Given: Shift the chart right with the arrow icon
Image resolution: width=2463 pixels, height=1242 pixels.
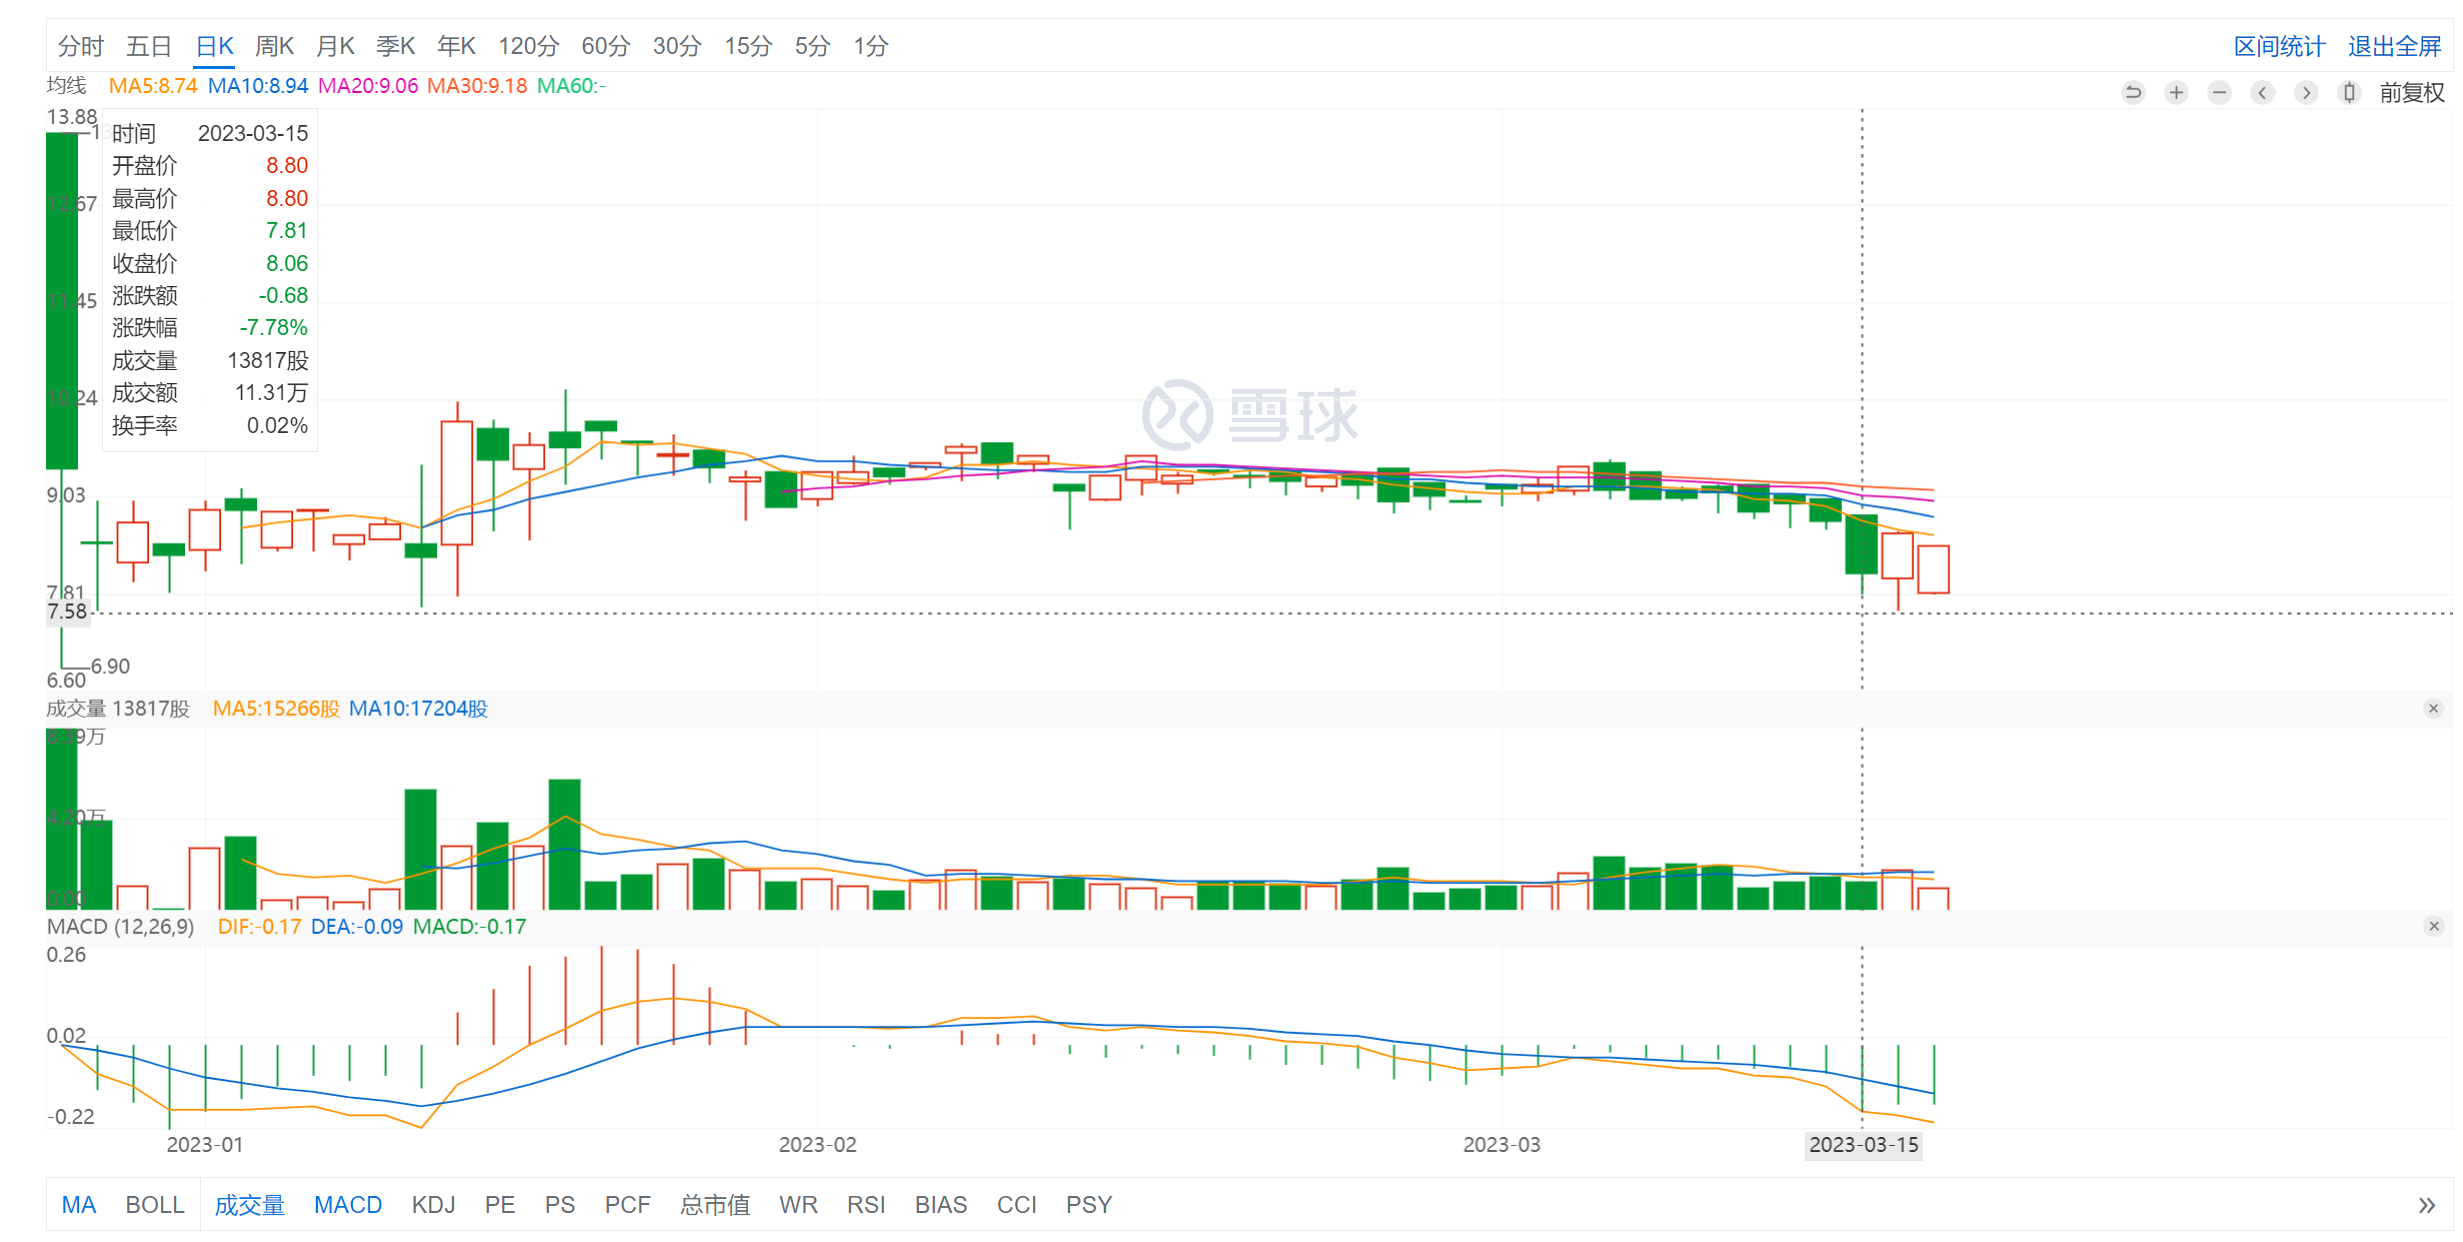Looking at the screenshot, I should (x=2306, y=93).
